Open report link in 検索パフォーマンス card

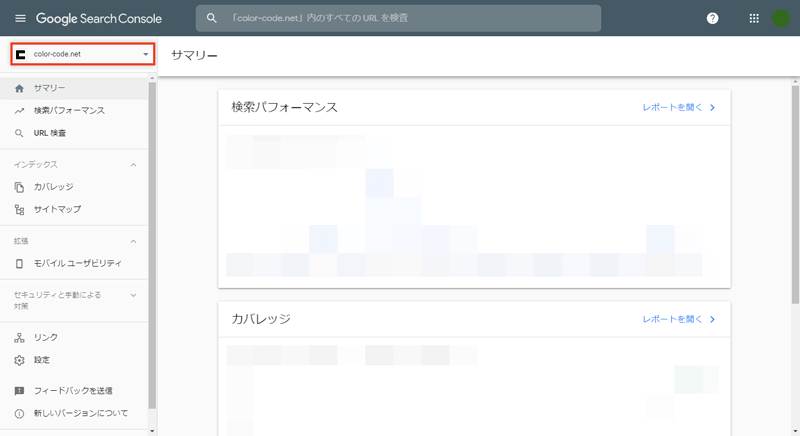(x=672, y=108)
